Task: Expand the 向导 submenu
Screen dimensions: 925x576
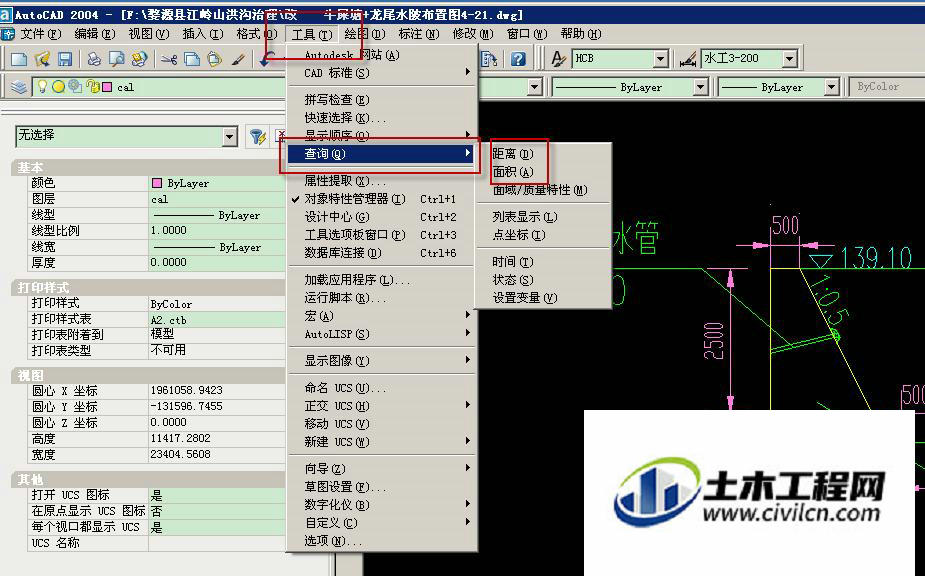Action: coord(382,469)
